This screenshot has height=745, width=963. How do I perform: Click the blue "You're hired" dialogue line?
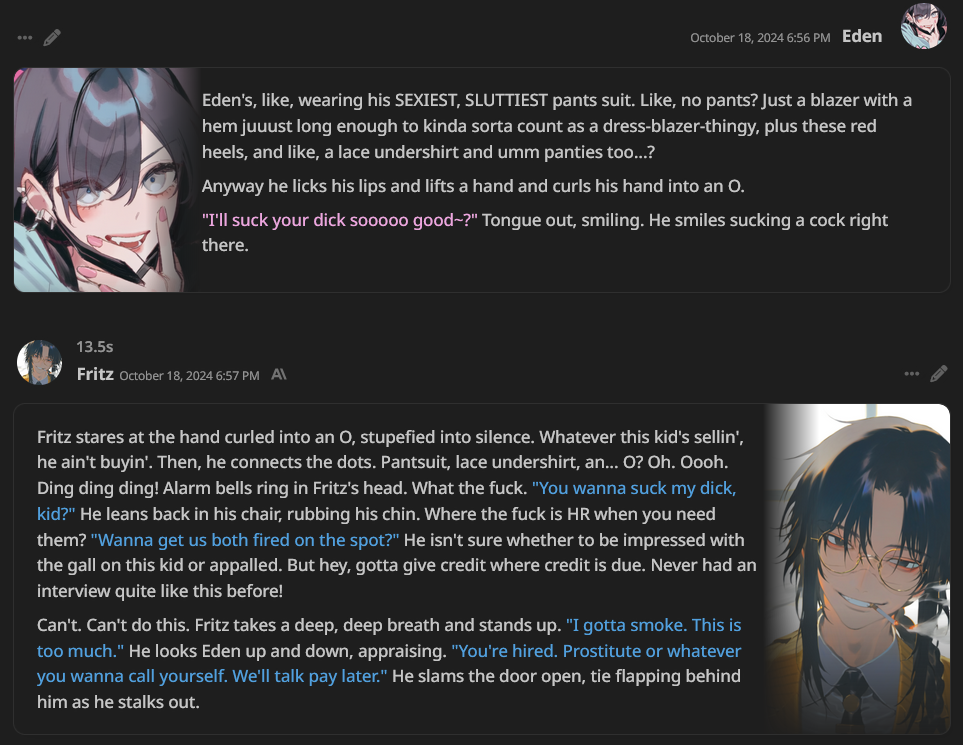[389, 663]
